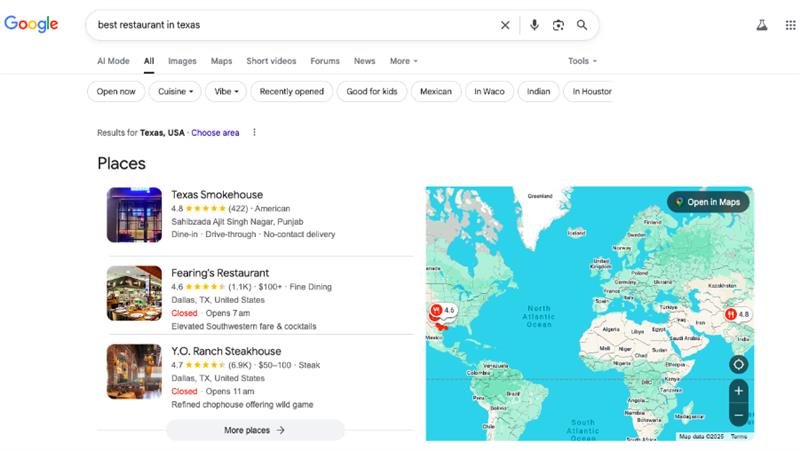The image size is (800, 451).
Task: Open the Search Labs flask icon
Action: 762,25
